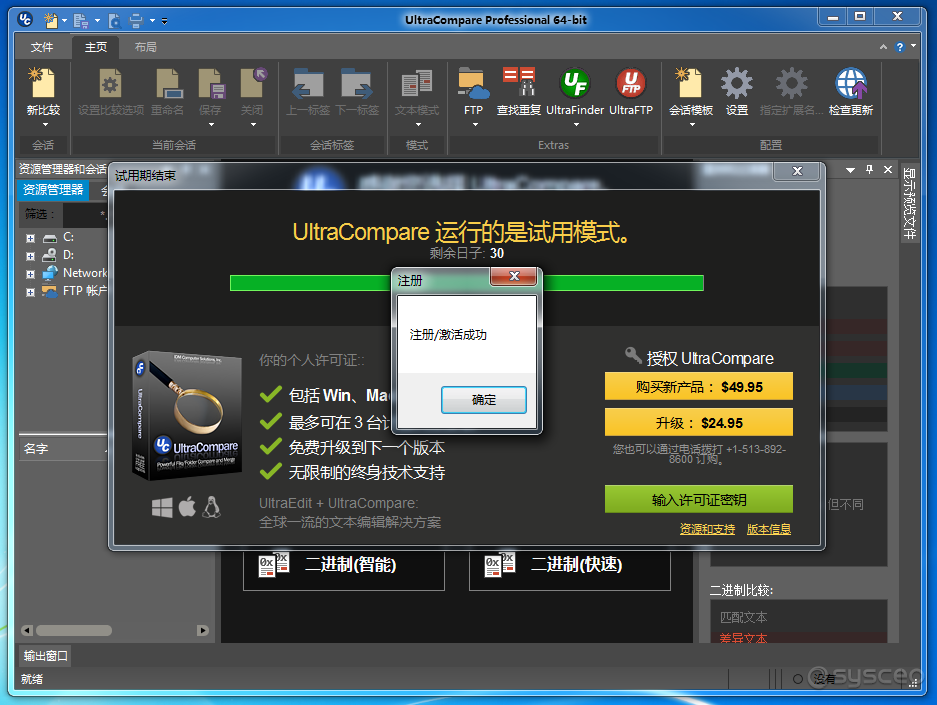Open 会话模板 session templates icon
The image size is (937, 705).
[x=690, y=83]
